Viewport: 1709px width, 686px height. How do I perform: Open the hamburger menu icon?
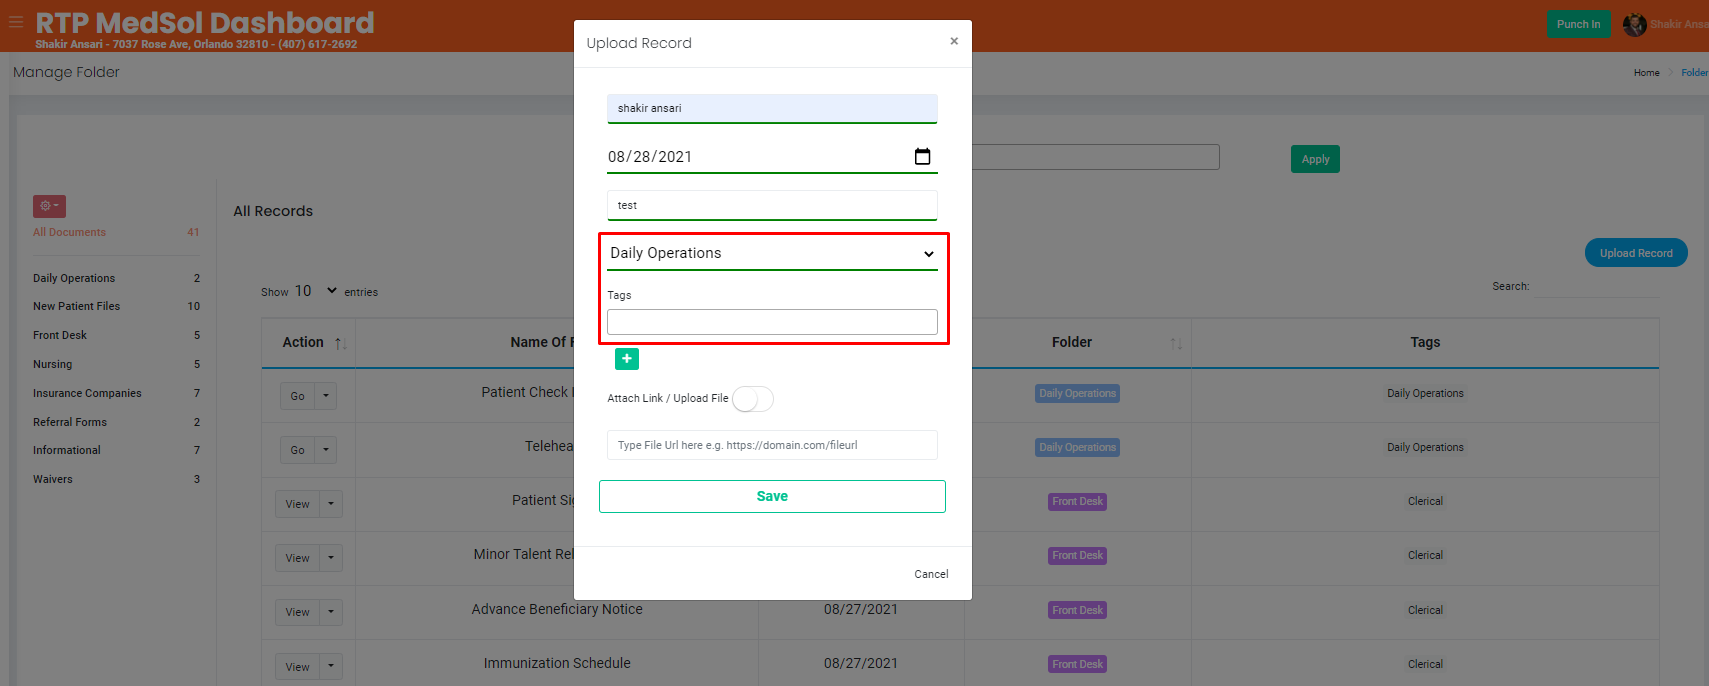[16, 21]
